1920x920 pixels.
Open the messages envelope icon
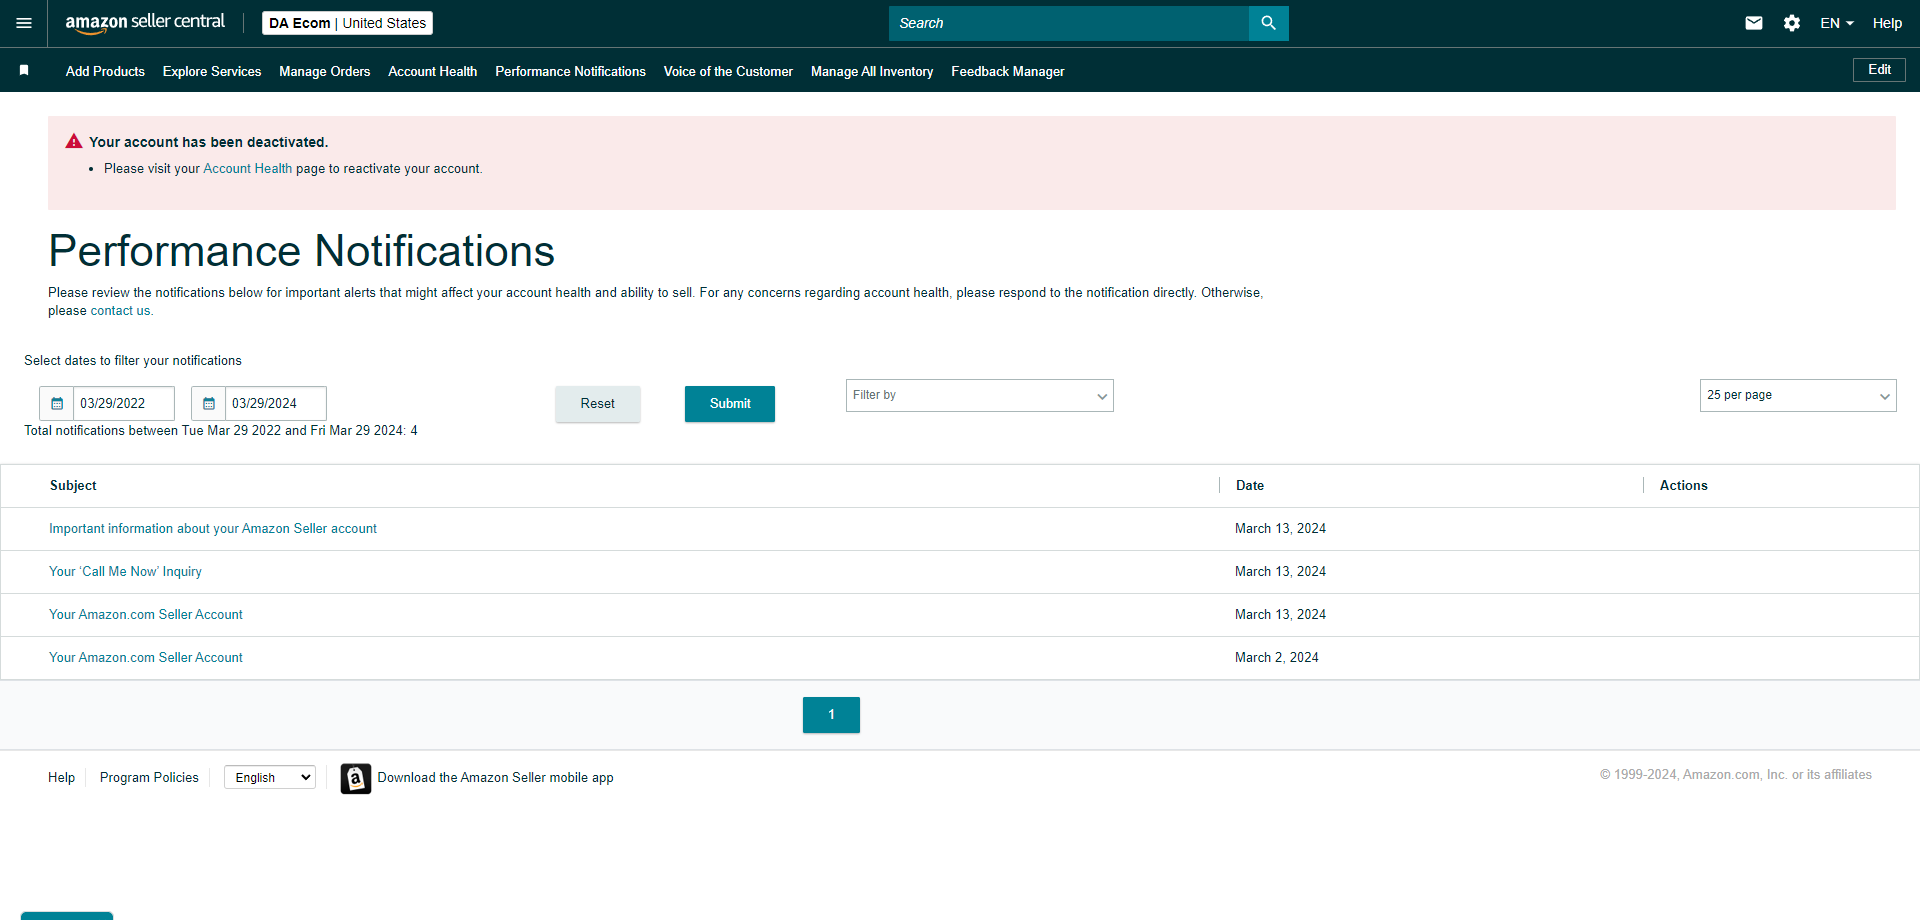click(1754, 23)
